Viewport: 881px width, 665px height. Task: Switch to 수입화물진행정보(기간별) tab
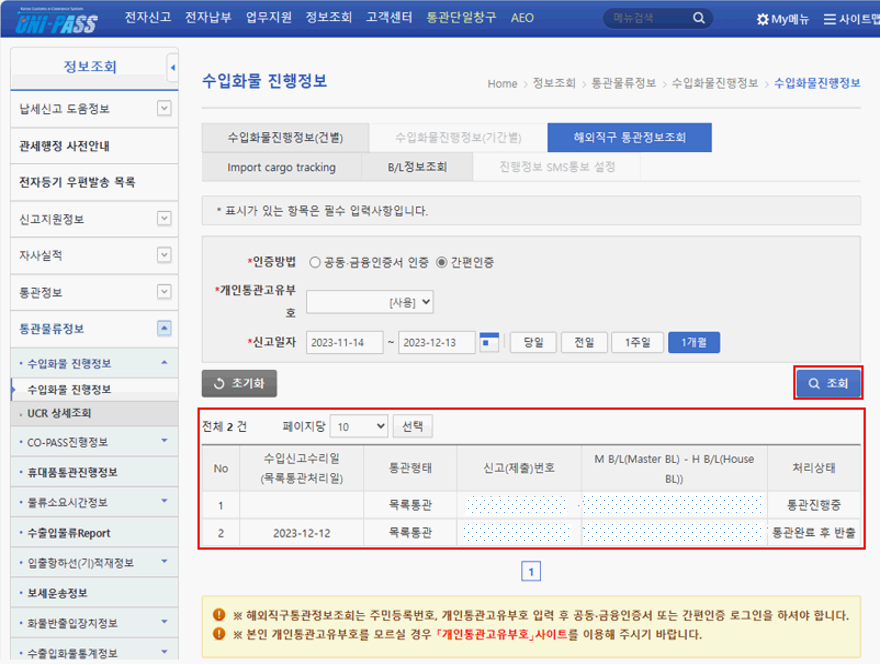pos(458,138)
